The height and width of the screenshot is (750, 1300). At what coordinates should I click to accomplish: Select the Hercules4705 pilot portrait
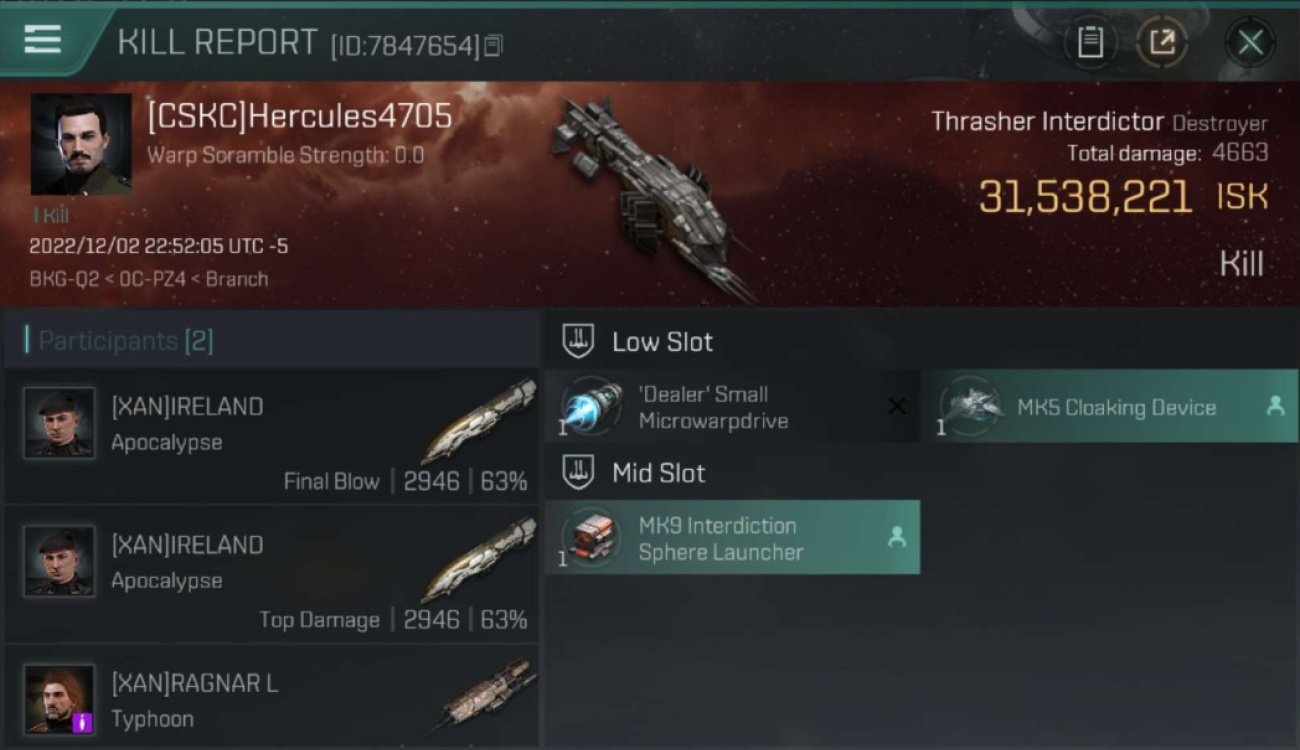coord(81,144)
